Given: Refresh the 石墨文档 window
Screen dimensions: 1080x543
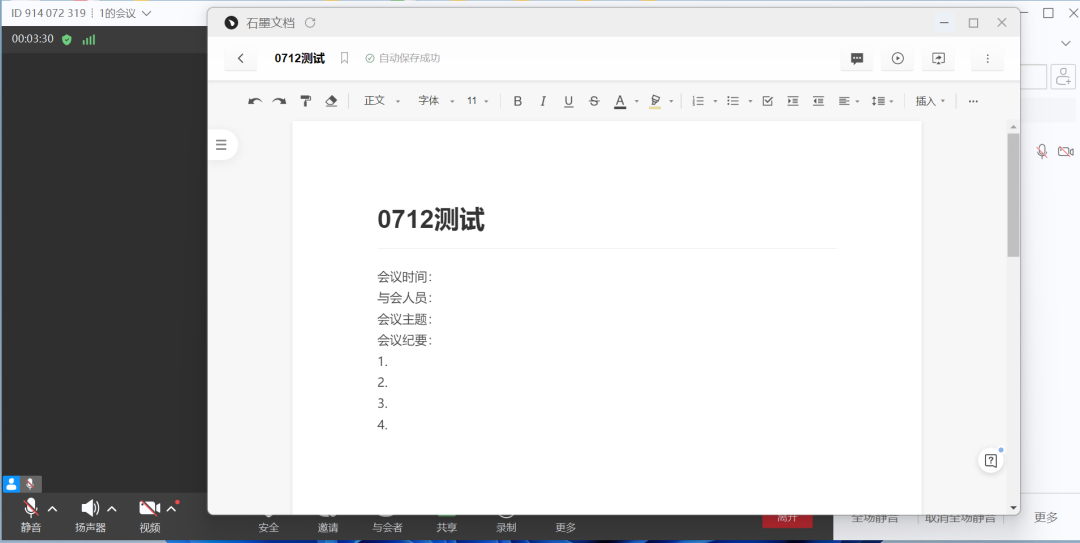Looking at the screenshot, I should point(310,23).
